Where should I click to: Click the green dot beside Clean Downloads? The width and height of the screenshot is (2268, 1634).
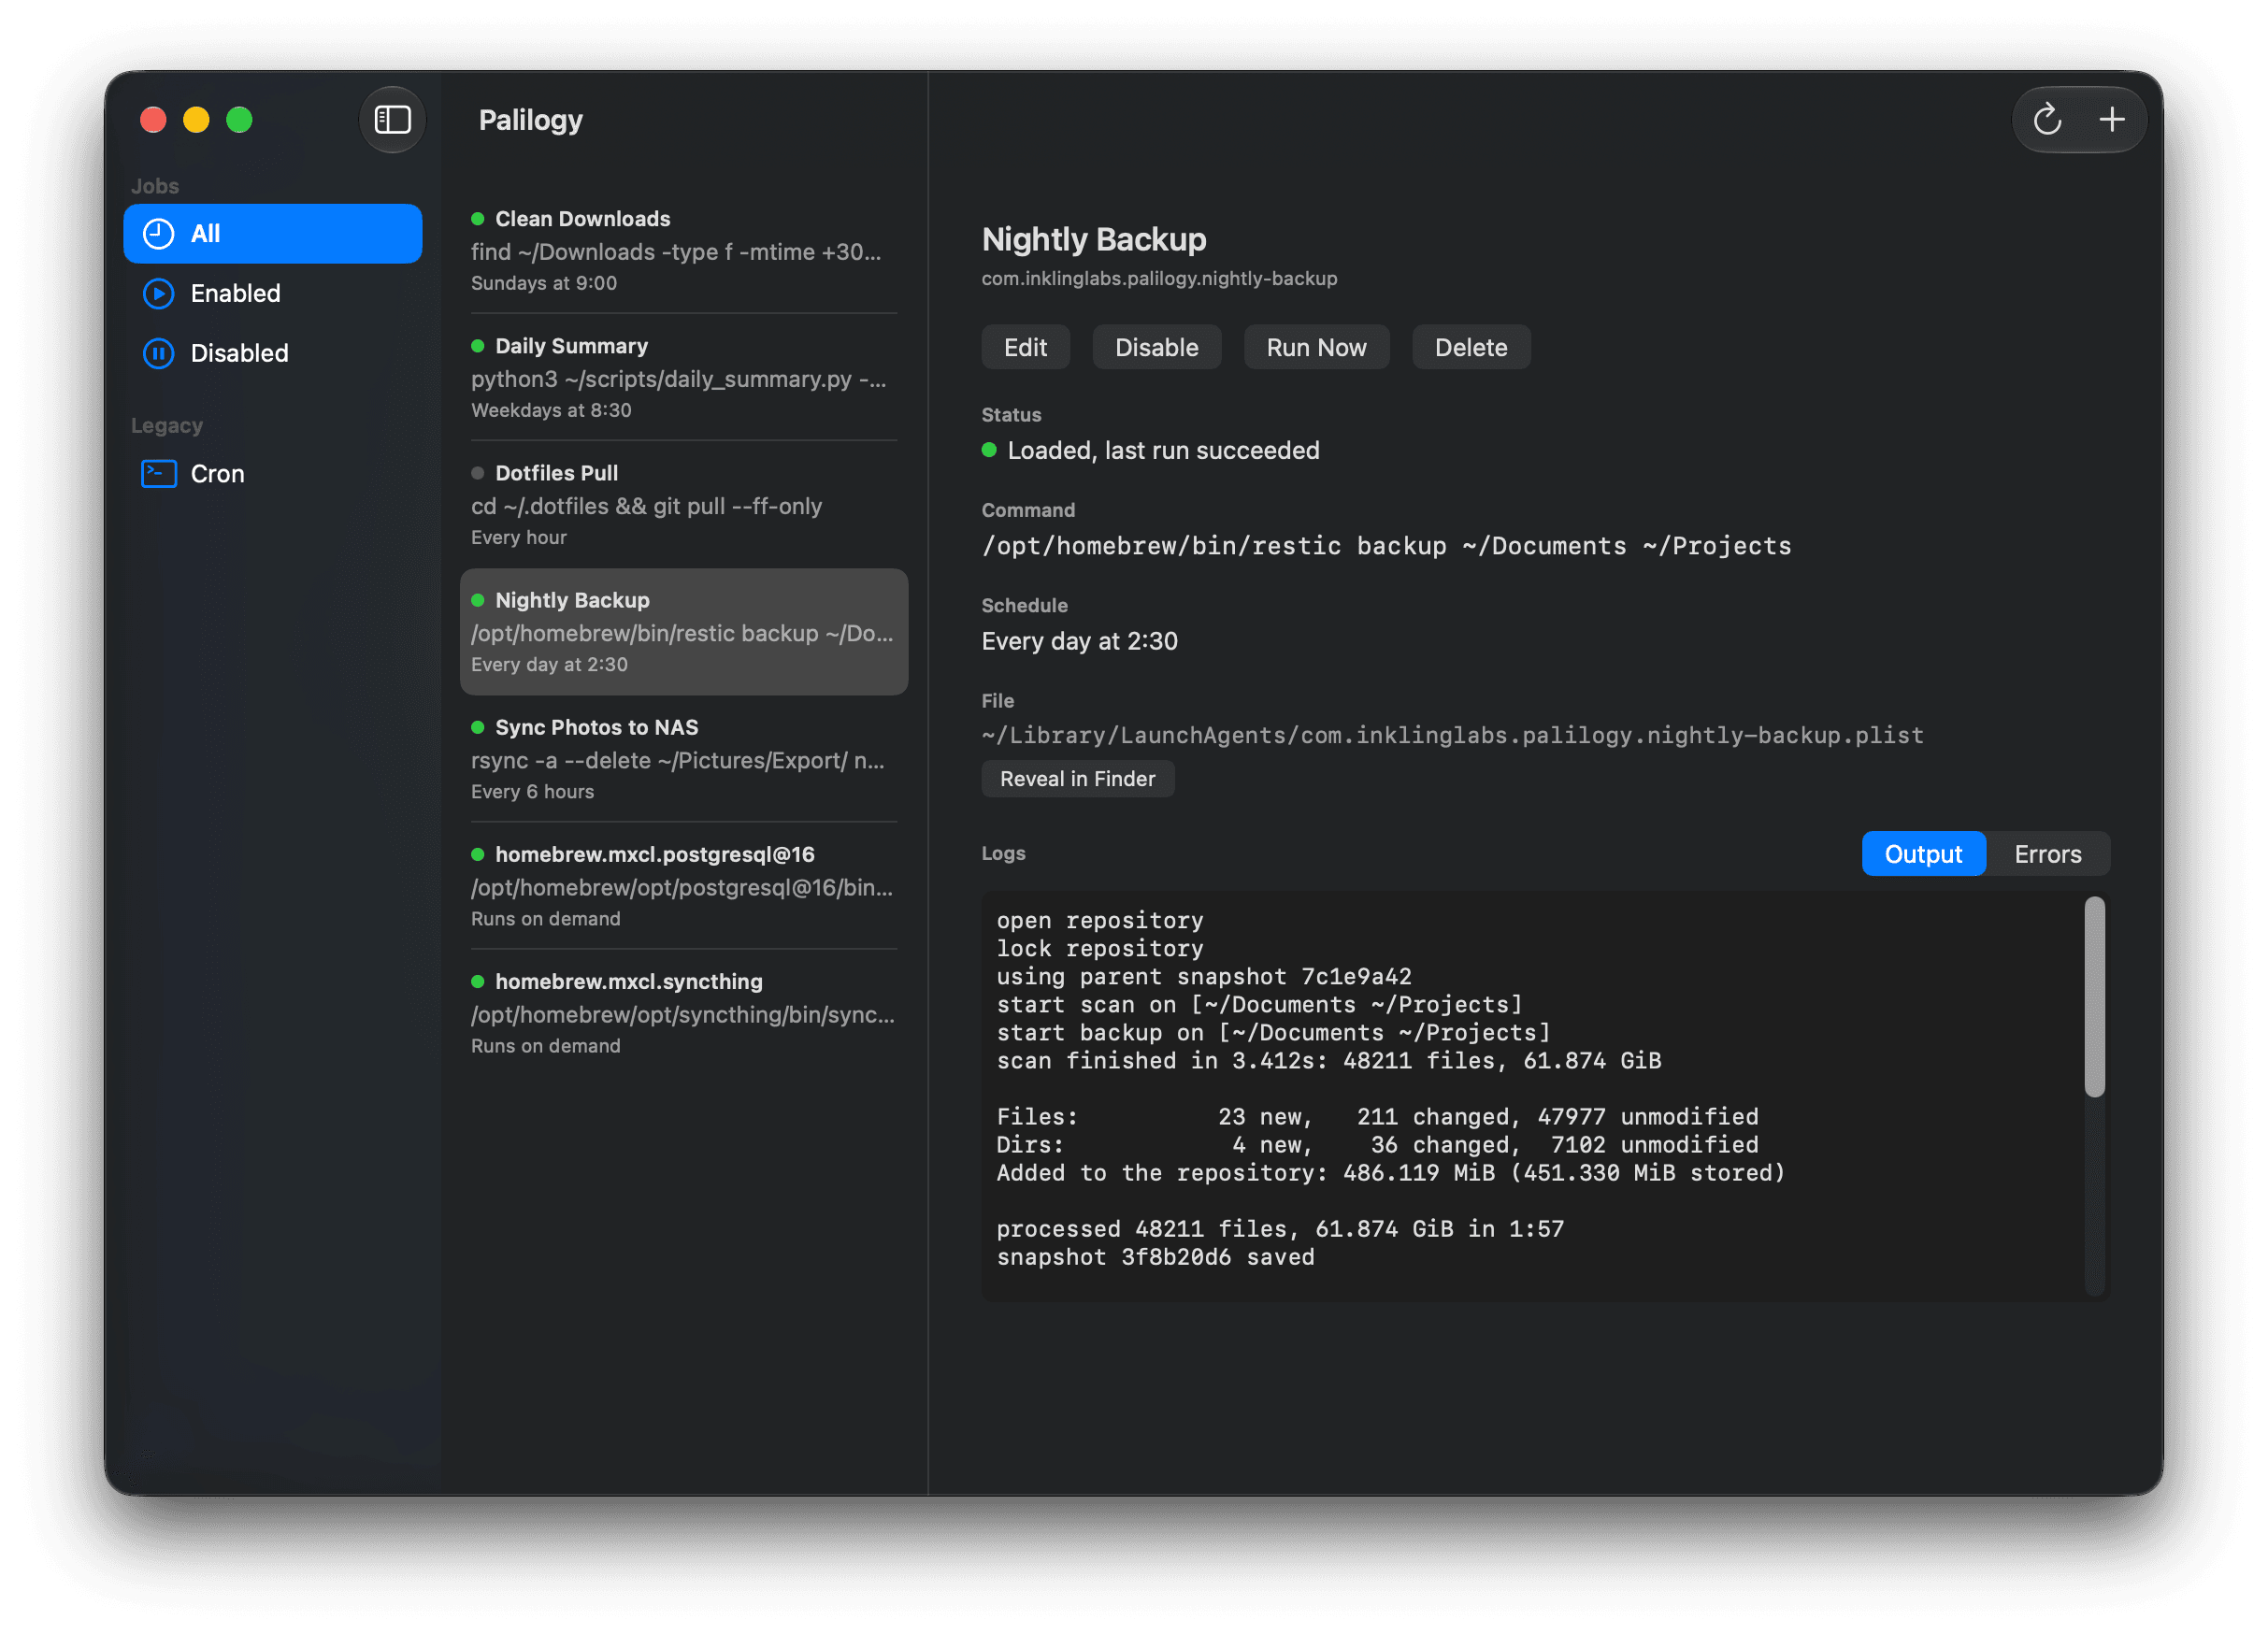pos(477,219)
